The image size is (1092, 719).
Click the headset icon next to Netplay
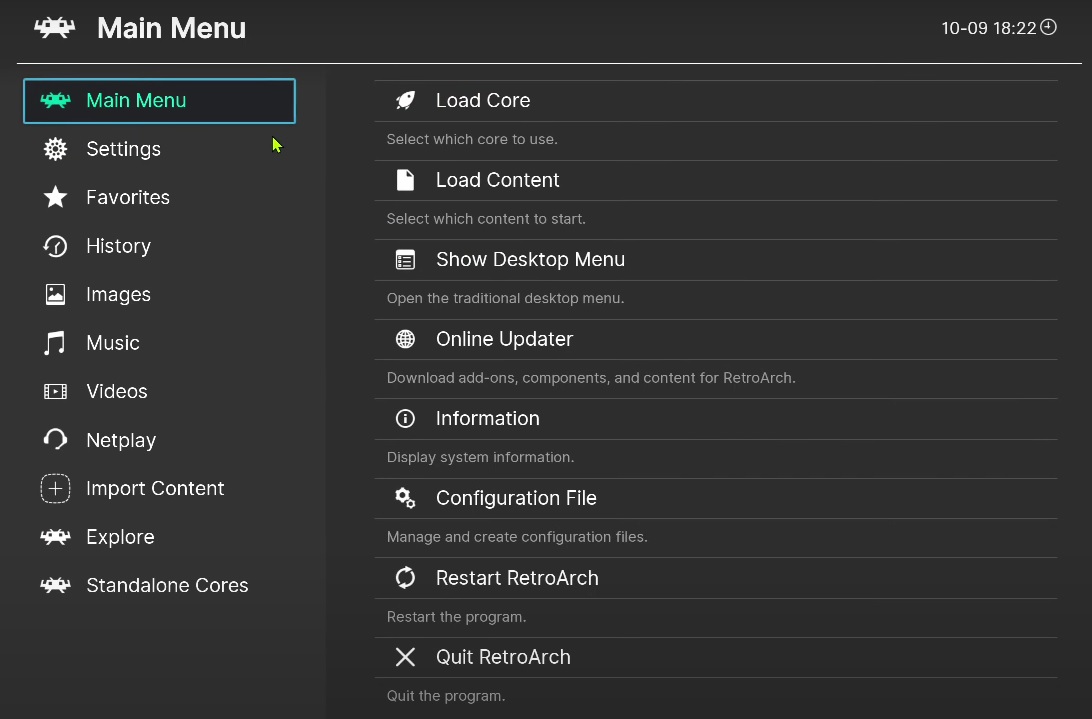pyautogui.click(x=55, y=440)
